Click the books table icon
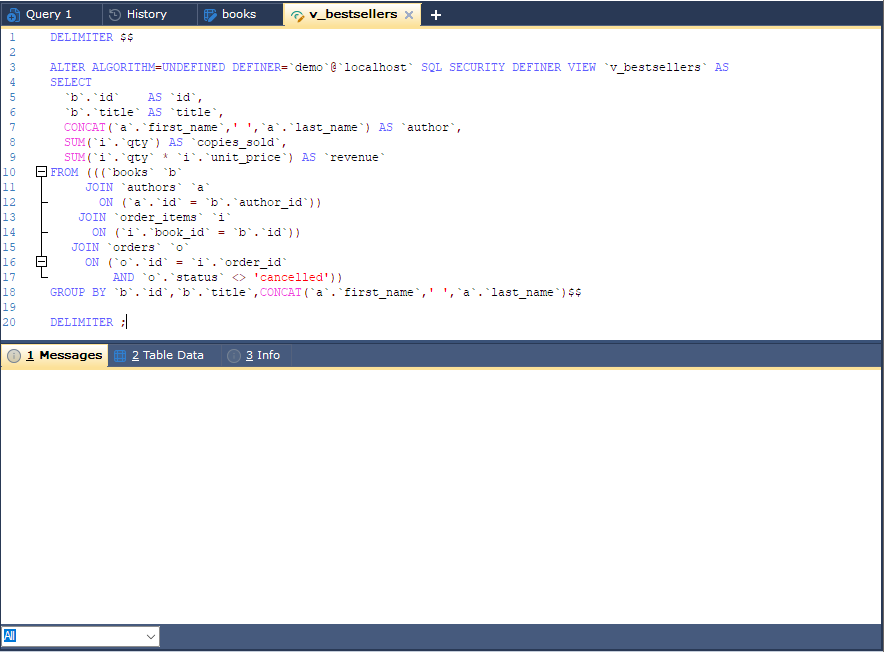Image resolution: width=884 pixels, height=652 pixels. click(x=210, y=15)
